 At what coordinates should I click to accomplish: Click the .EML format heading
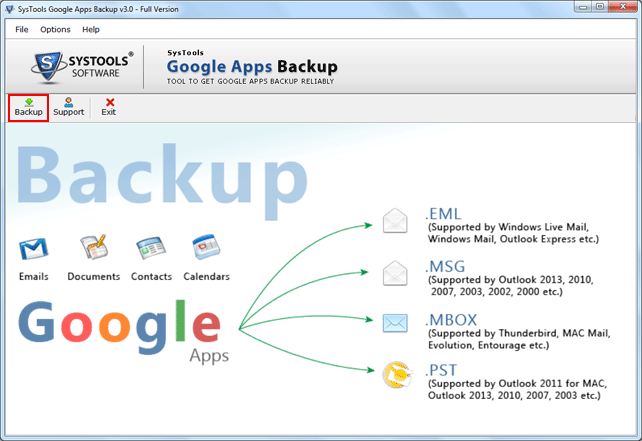click(443, 214)
